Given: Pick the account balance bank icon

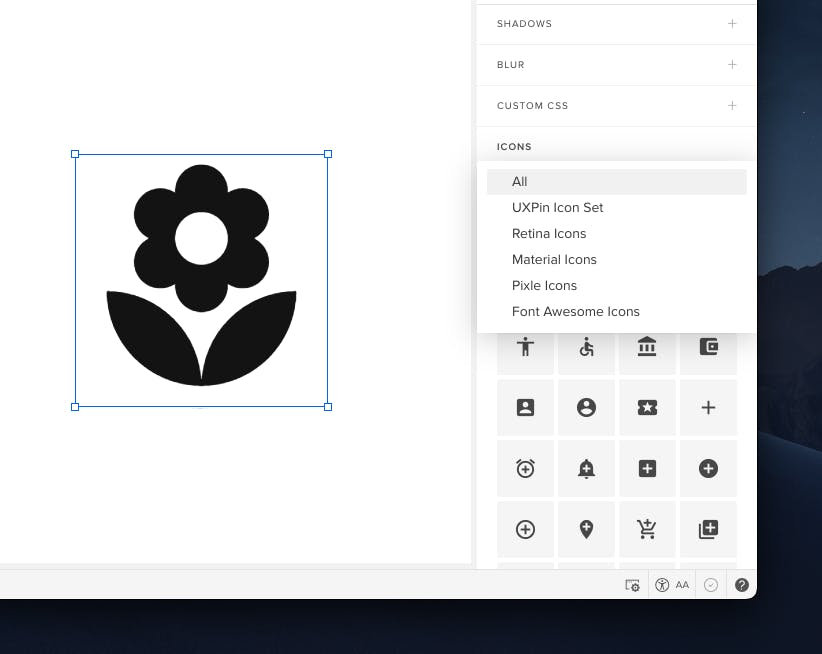Looking at the screenshot, I should point(647,347).
